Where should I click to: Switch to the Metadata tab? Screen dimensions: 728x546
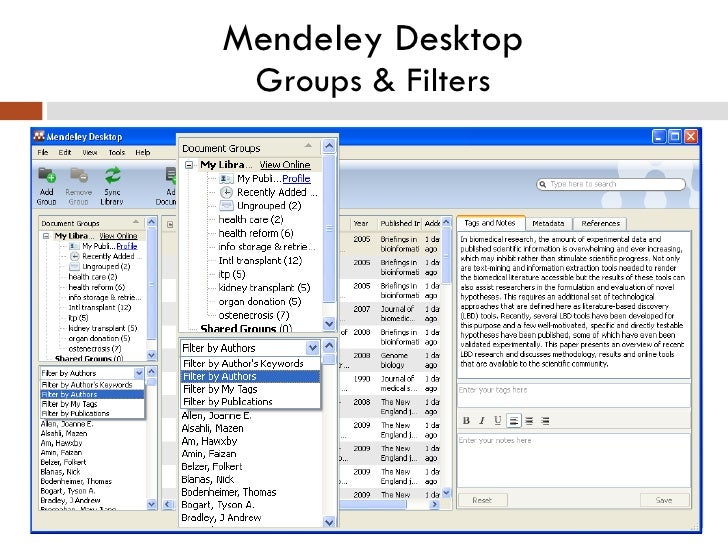click(548, 224)
